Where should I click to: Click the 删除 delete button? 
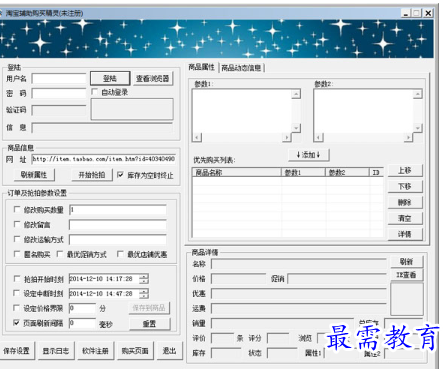tap(405, 202)
